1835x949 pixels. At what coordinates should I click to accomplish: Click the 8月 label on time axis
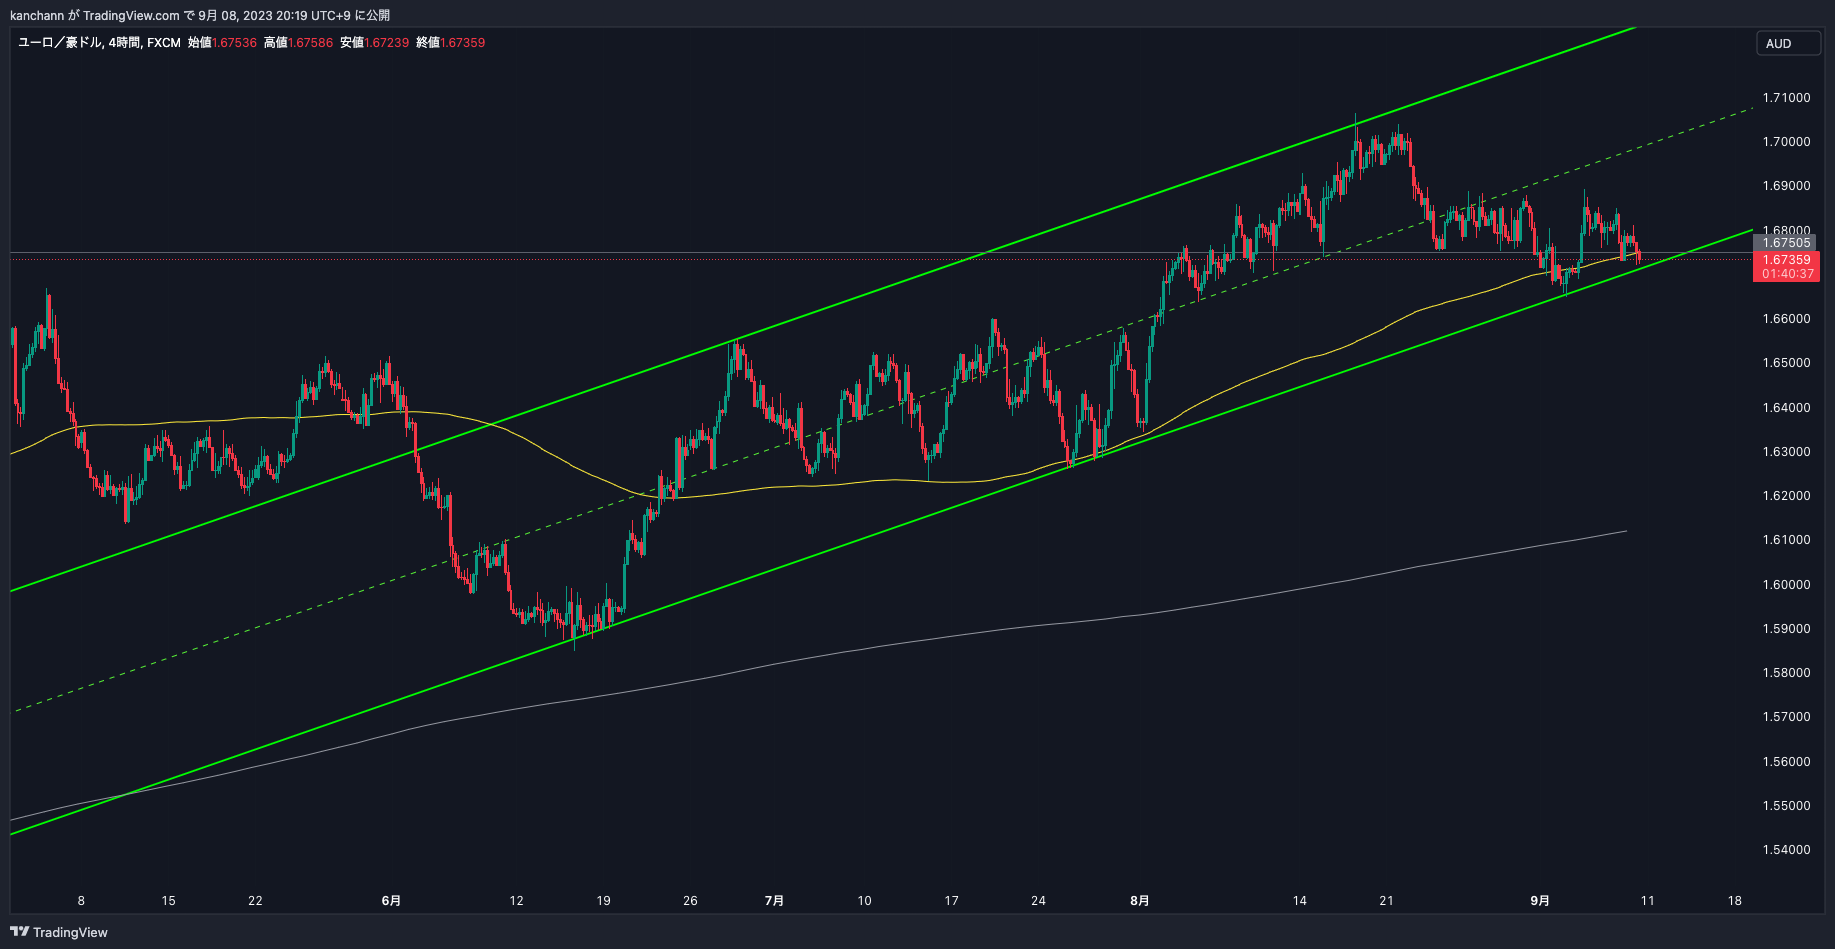[1139, 900]
